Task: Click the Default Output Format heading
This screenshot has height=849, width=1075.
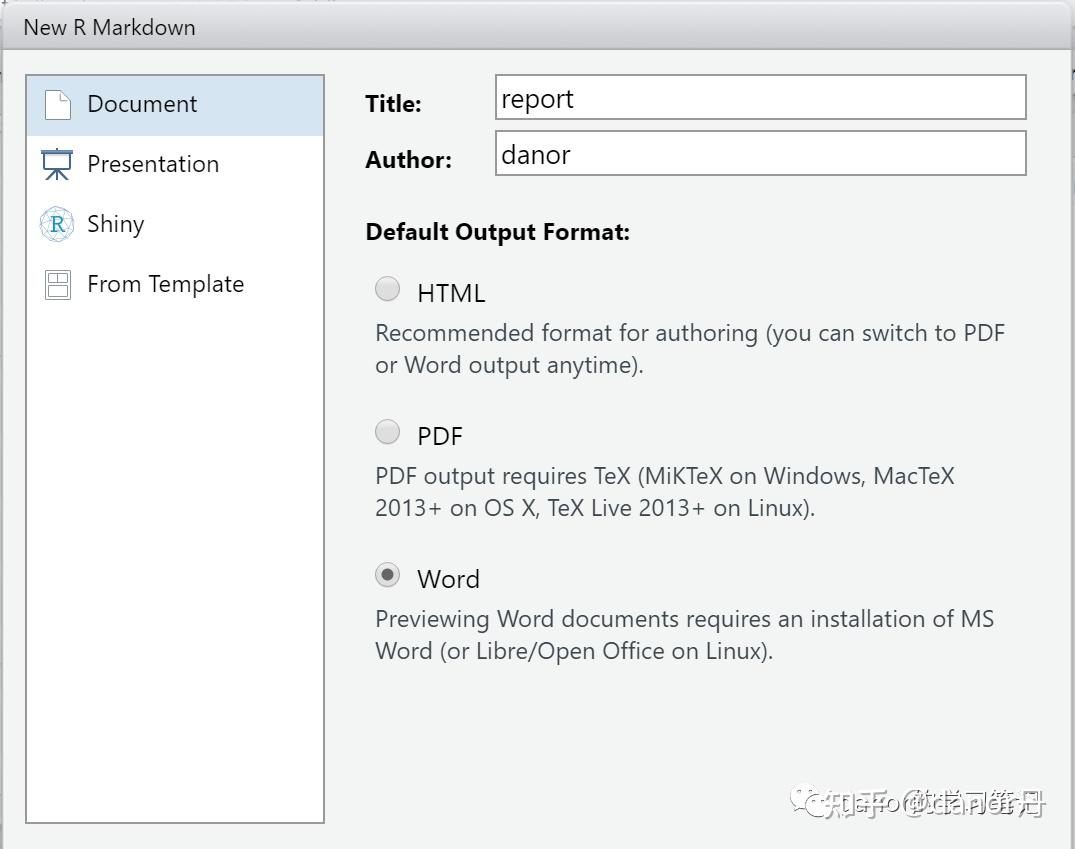Action: [x=497, y=232]
